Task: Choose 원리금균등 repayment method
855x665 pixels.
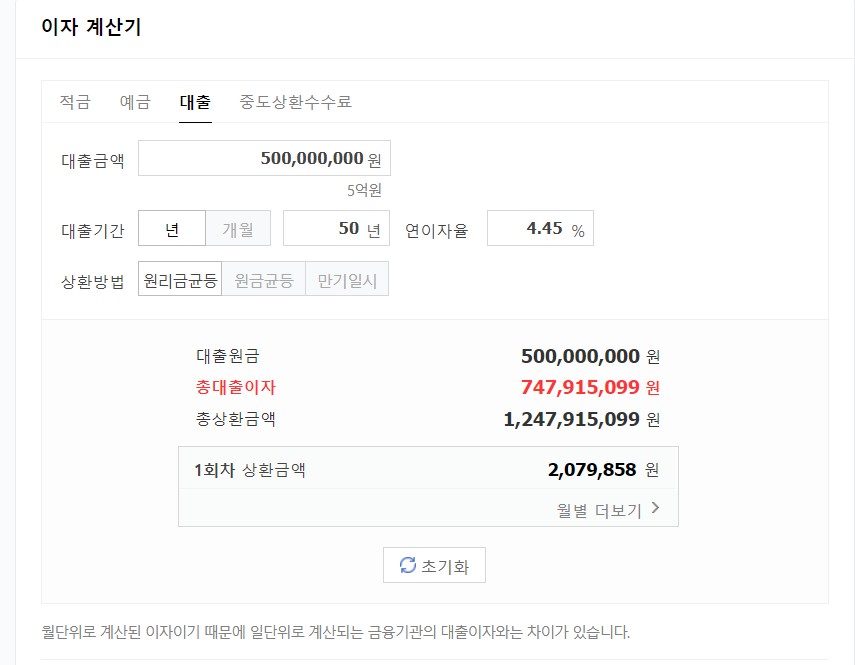Action: (x=180, y=279)
